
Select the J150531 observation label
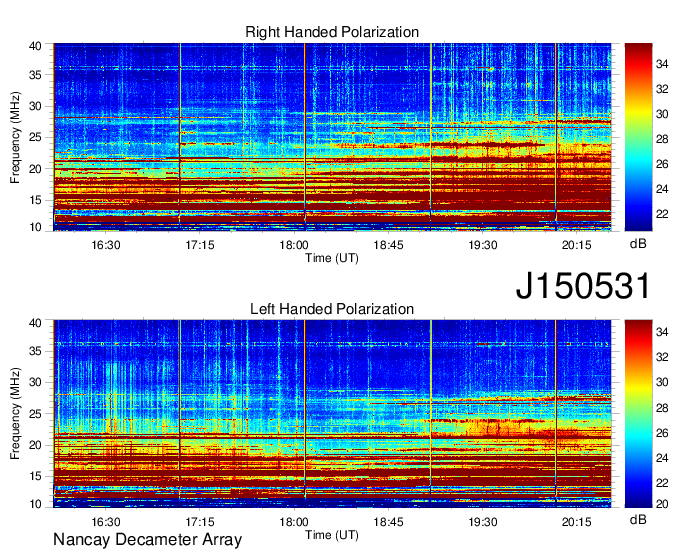(x=583, y=286)
